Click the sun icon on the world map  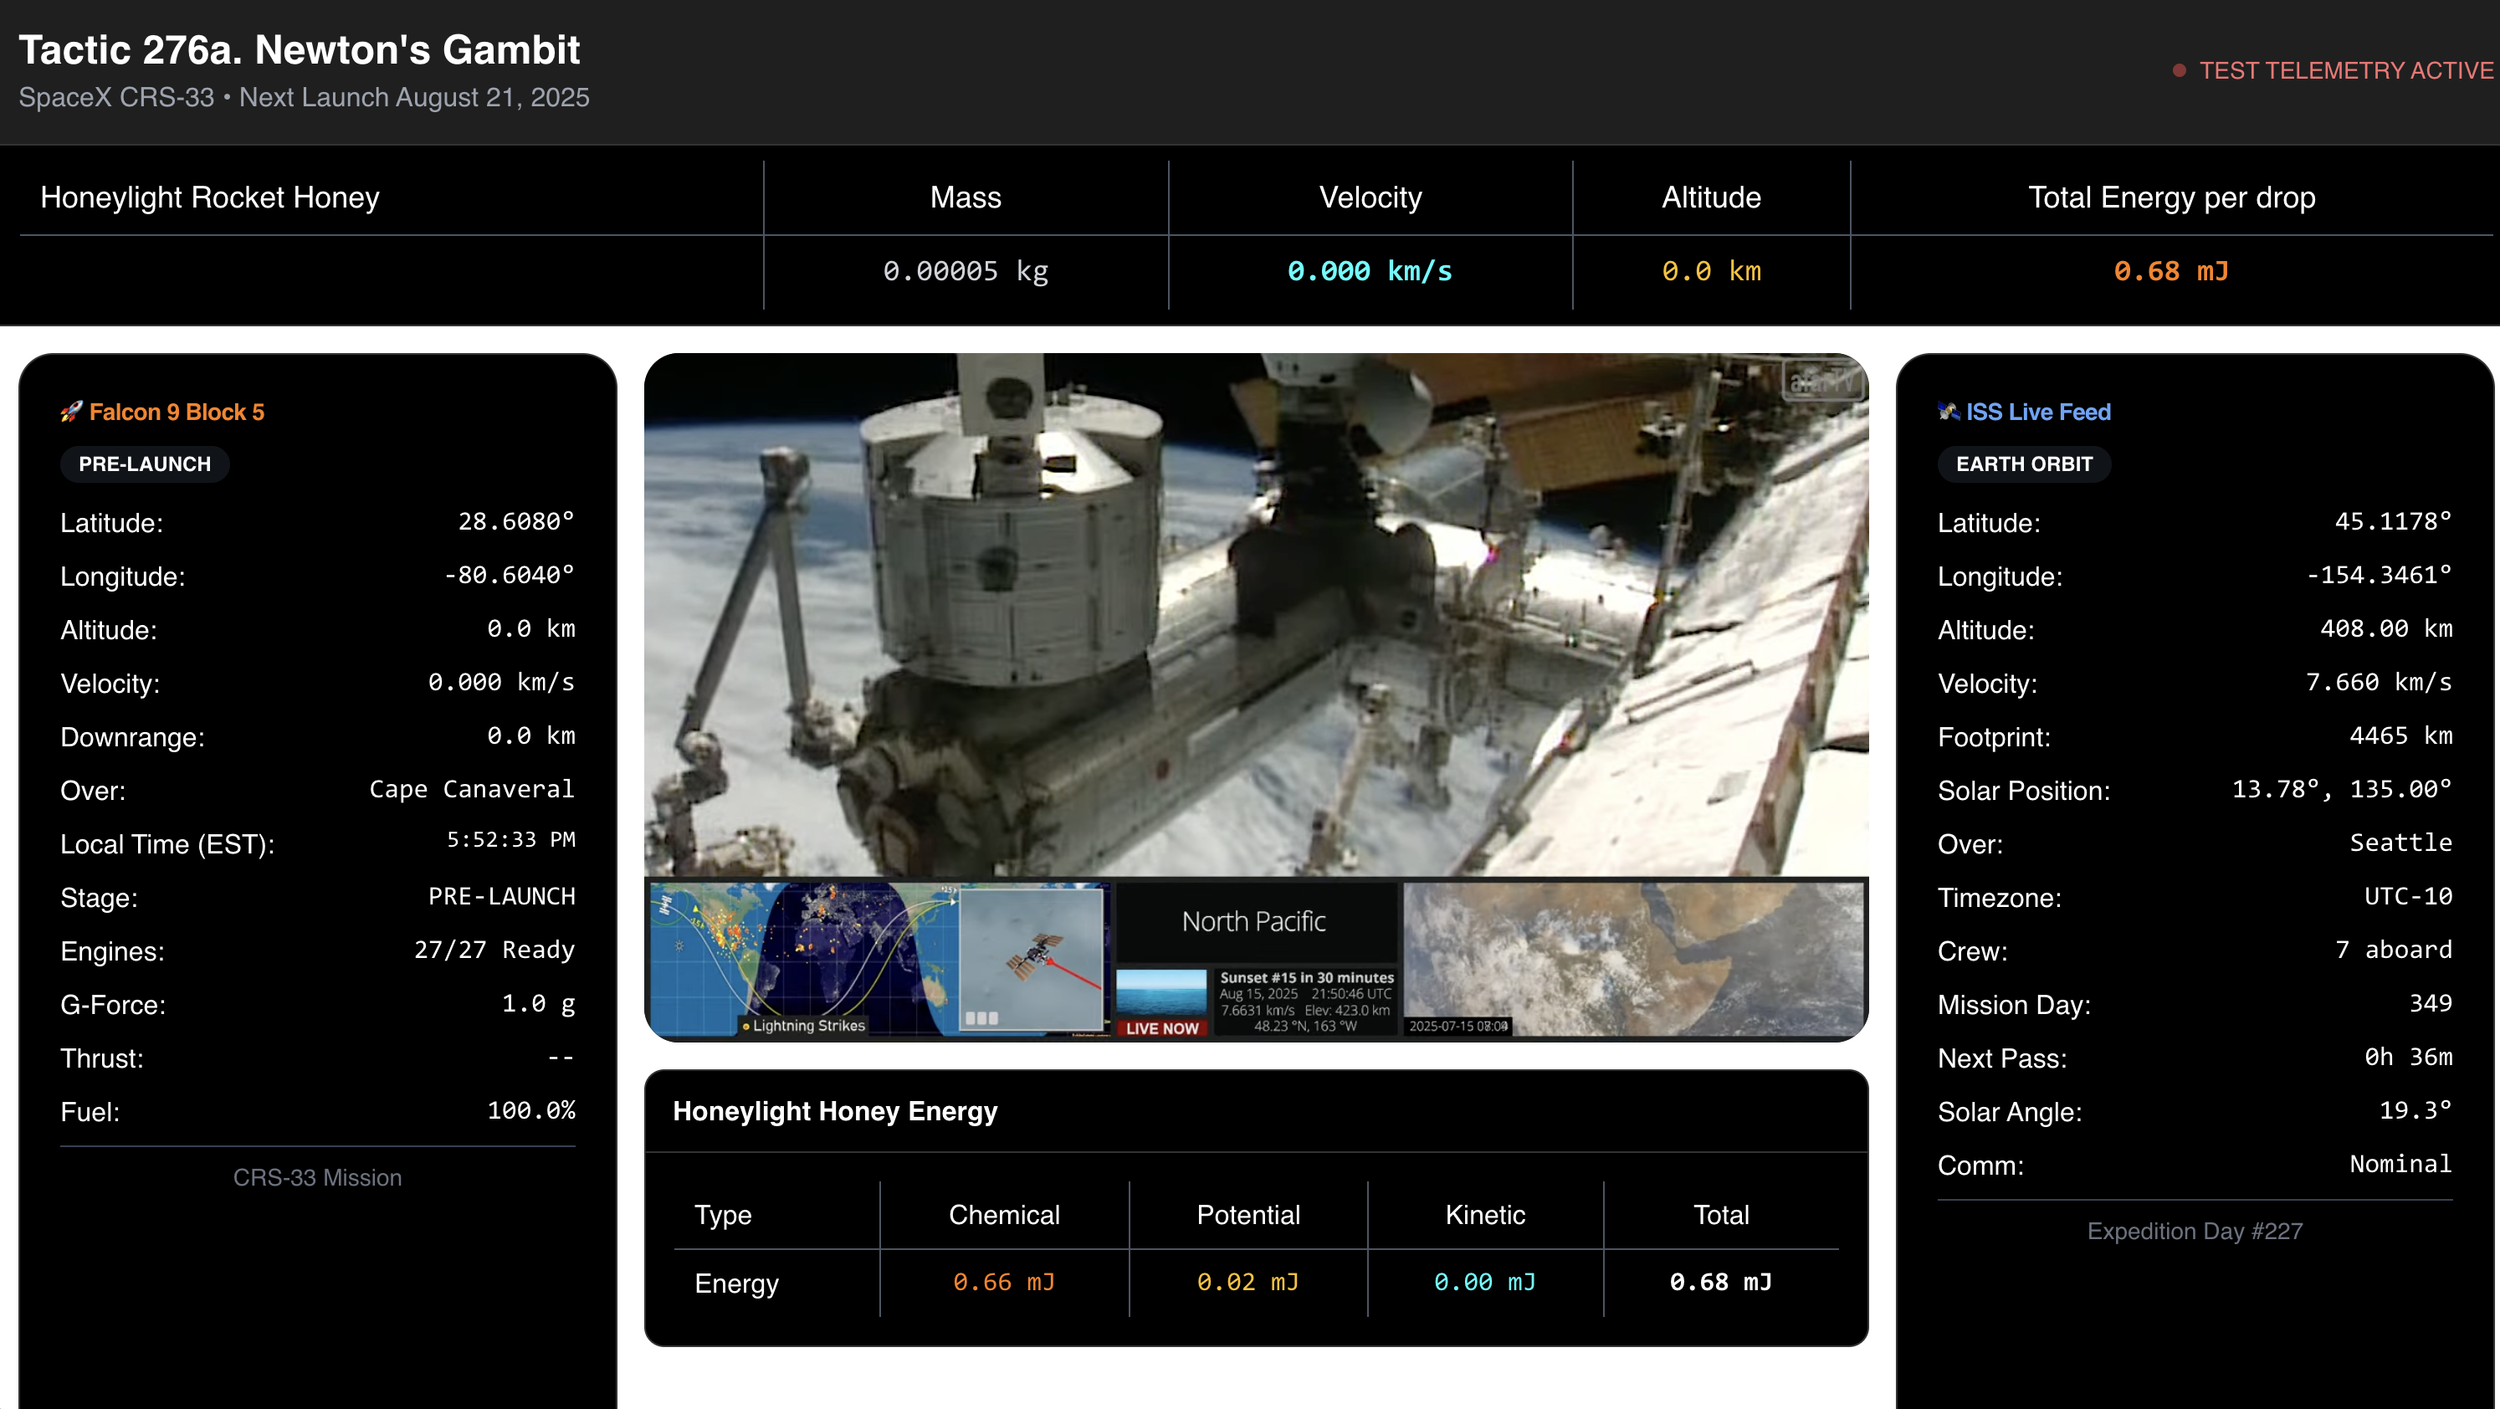(680, 945)
